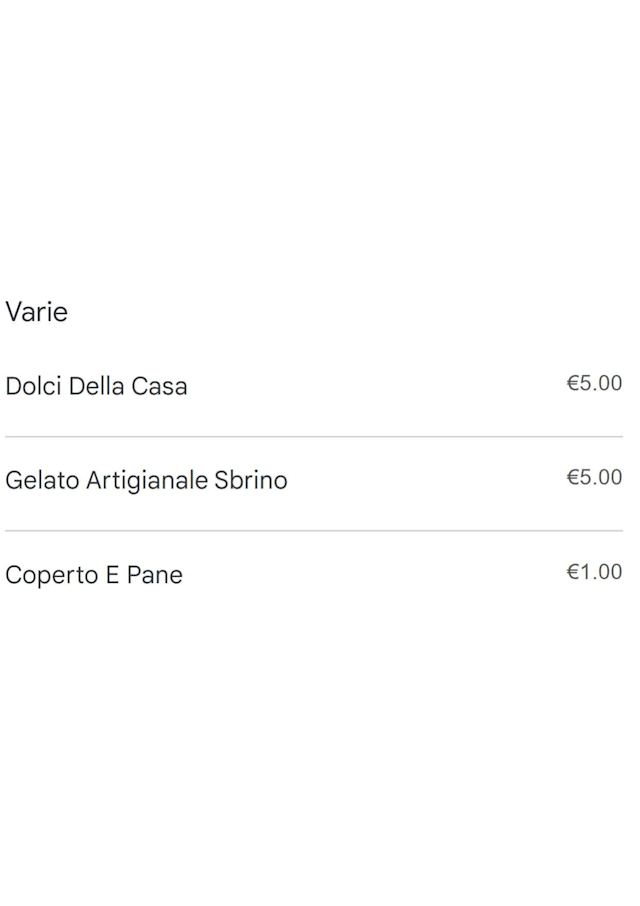Select the Dolci Della Casa item
The image size is (640, 906).
coord(96,386)
